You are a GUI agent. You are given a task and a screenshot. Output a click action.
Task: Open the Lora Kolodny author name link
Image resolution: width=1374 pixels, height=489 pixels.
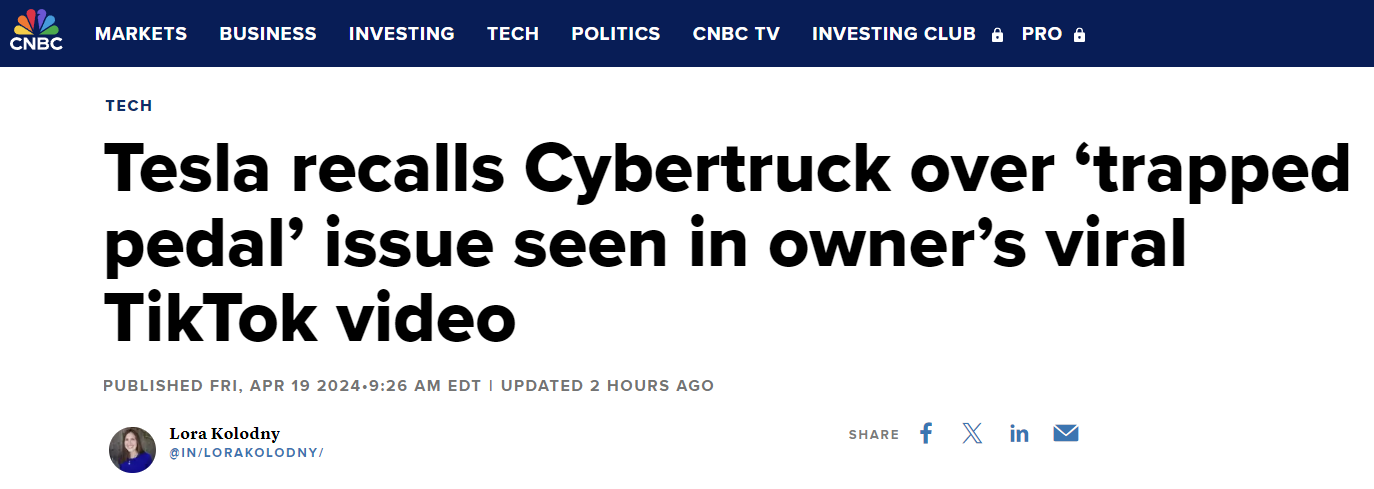(224, 434)
